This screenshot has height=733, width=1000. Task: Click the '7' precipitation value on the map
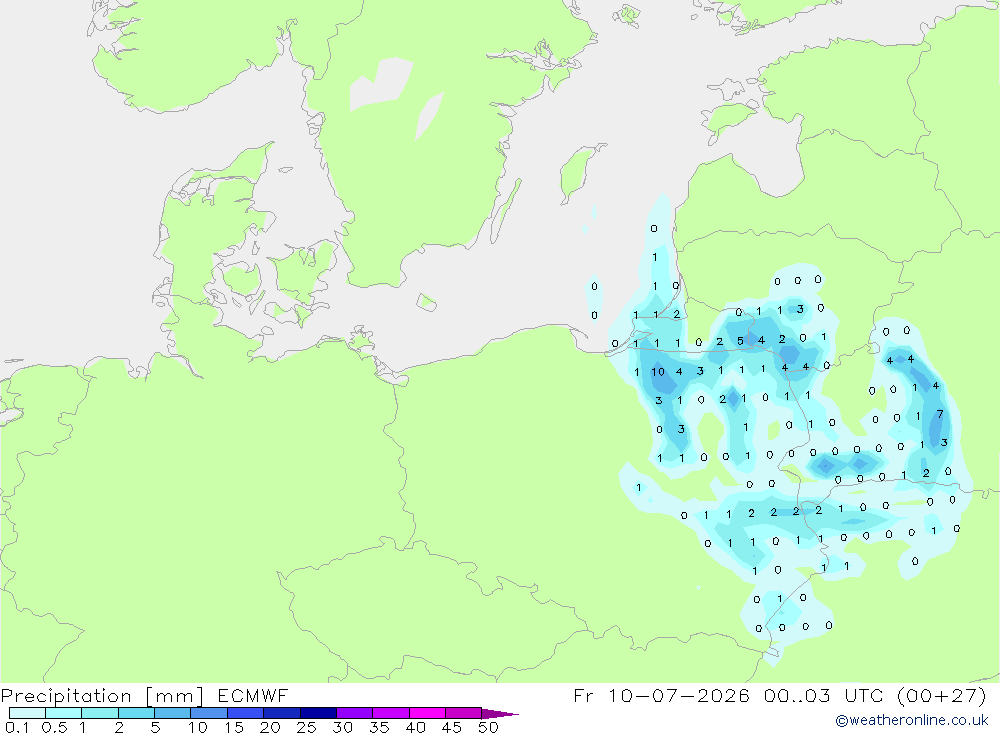940,415
